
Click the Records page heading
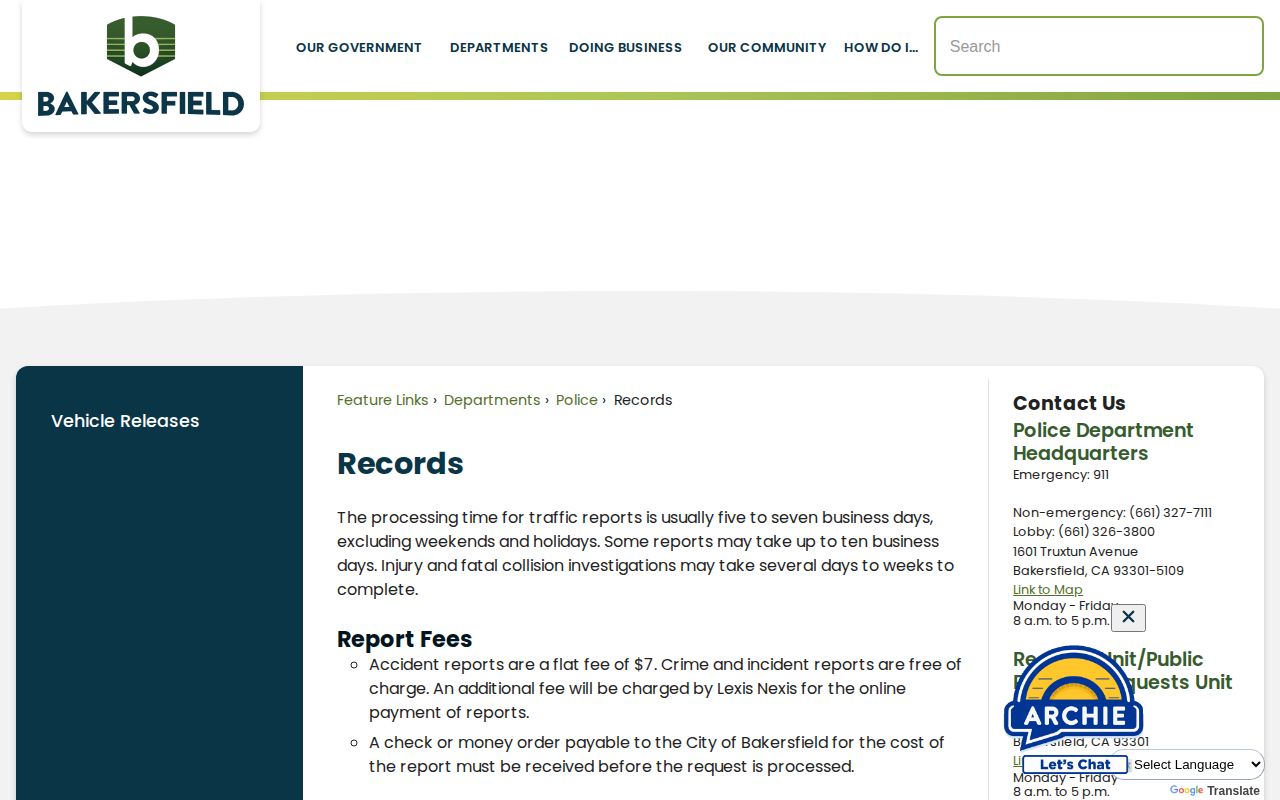point(400,463)
